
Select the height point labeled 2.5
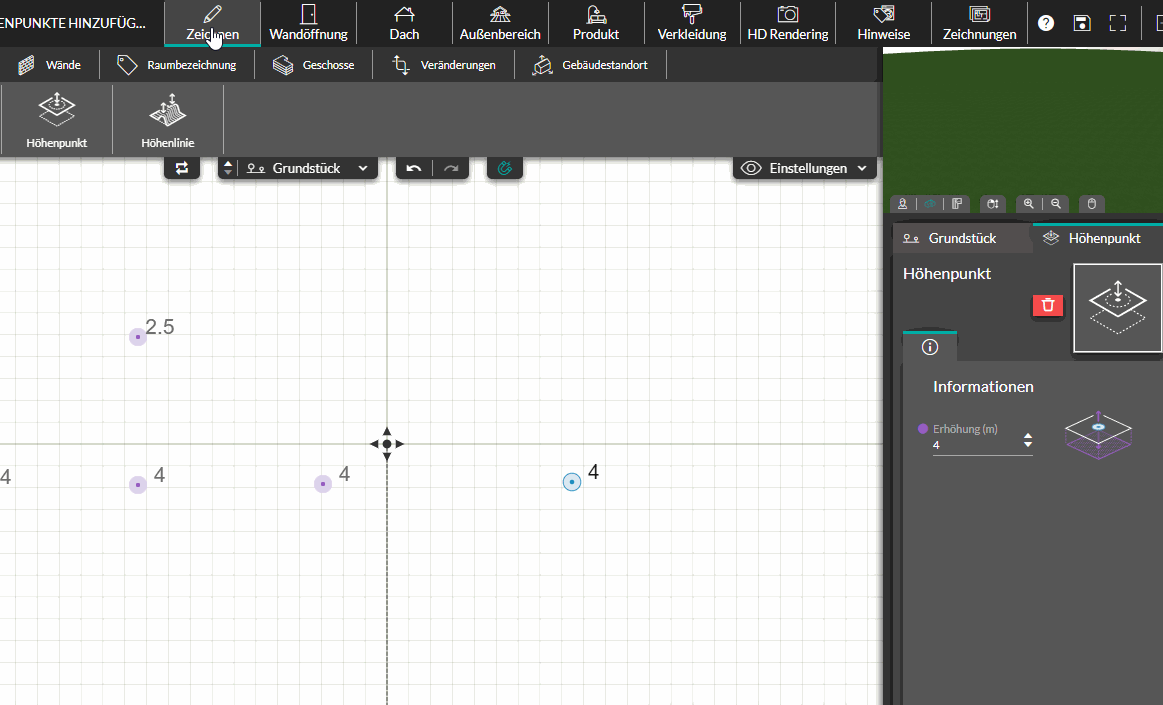138,337
